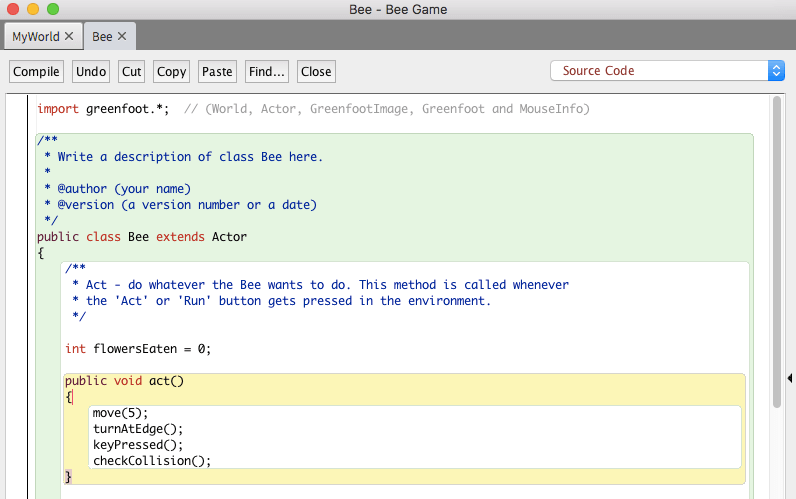Viewport: 796px width, 499px height.
Task: Click the comment listing World, Actor, GreenfootImage
Action: click(387, 109)
